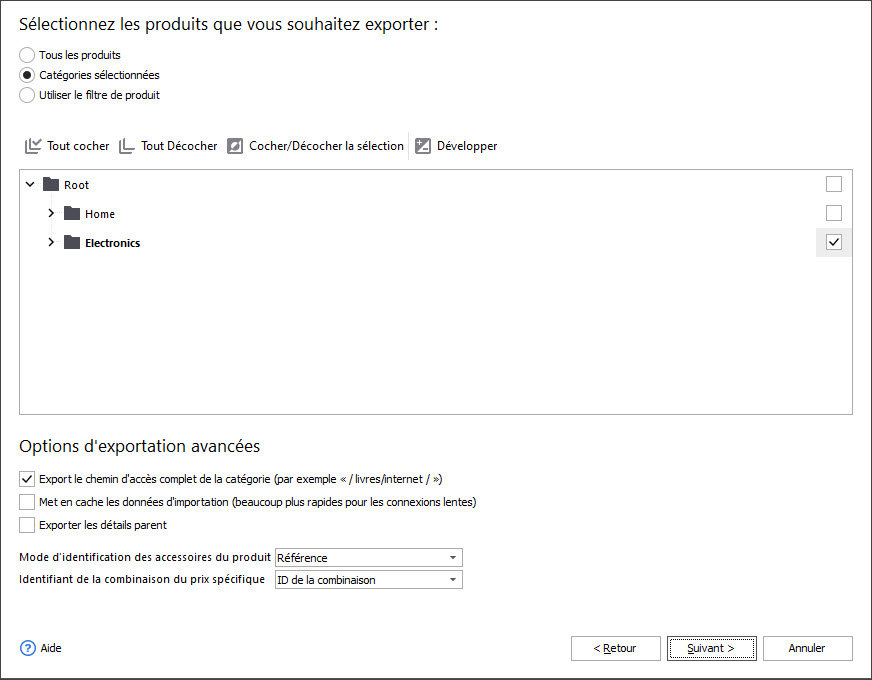Click the ID de la combinaison value
Viewport: 872px width, 680px height.
[326, 580]
